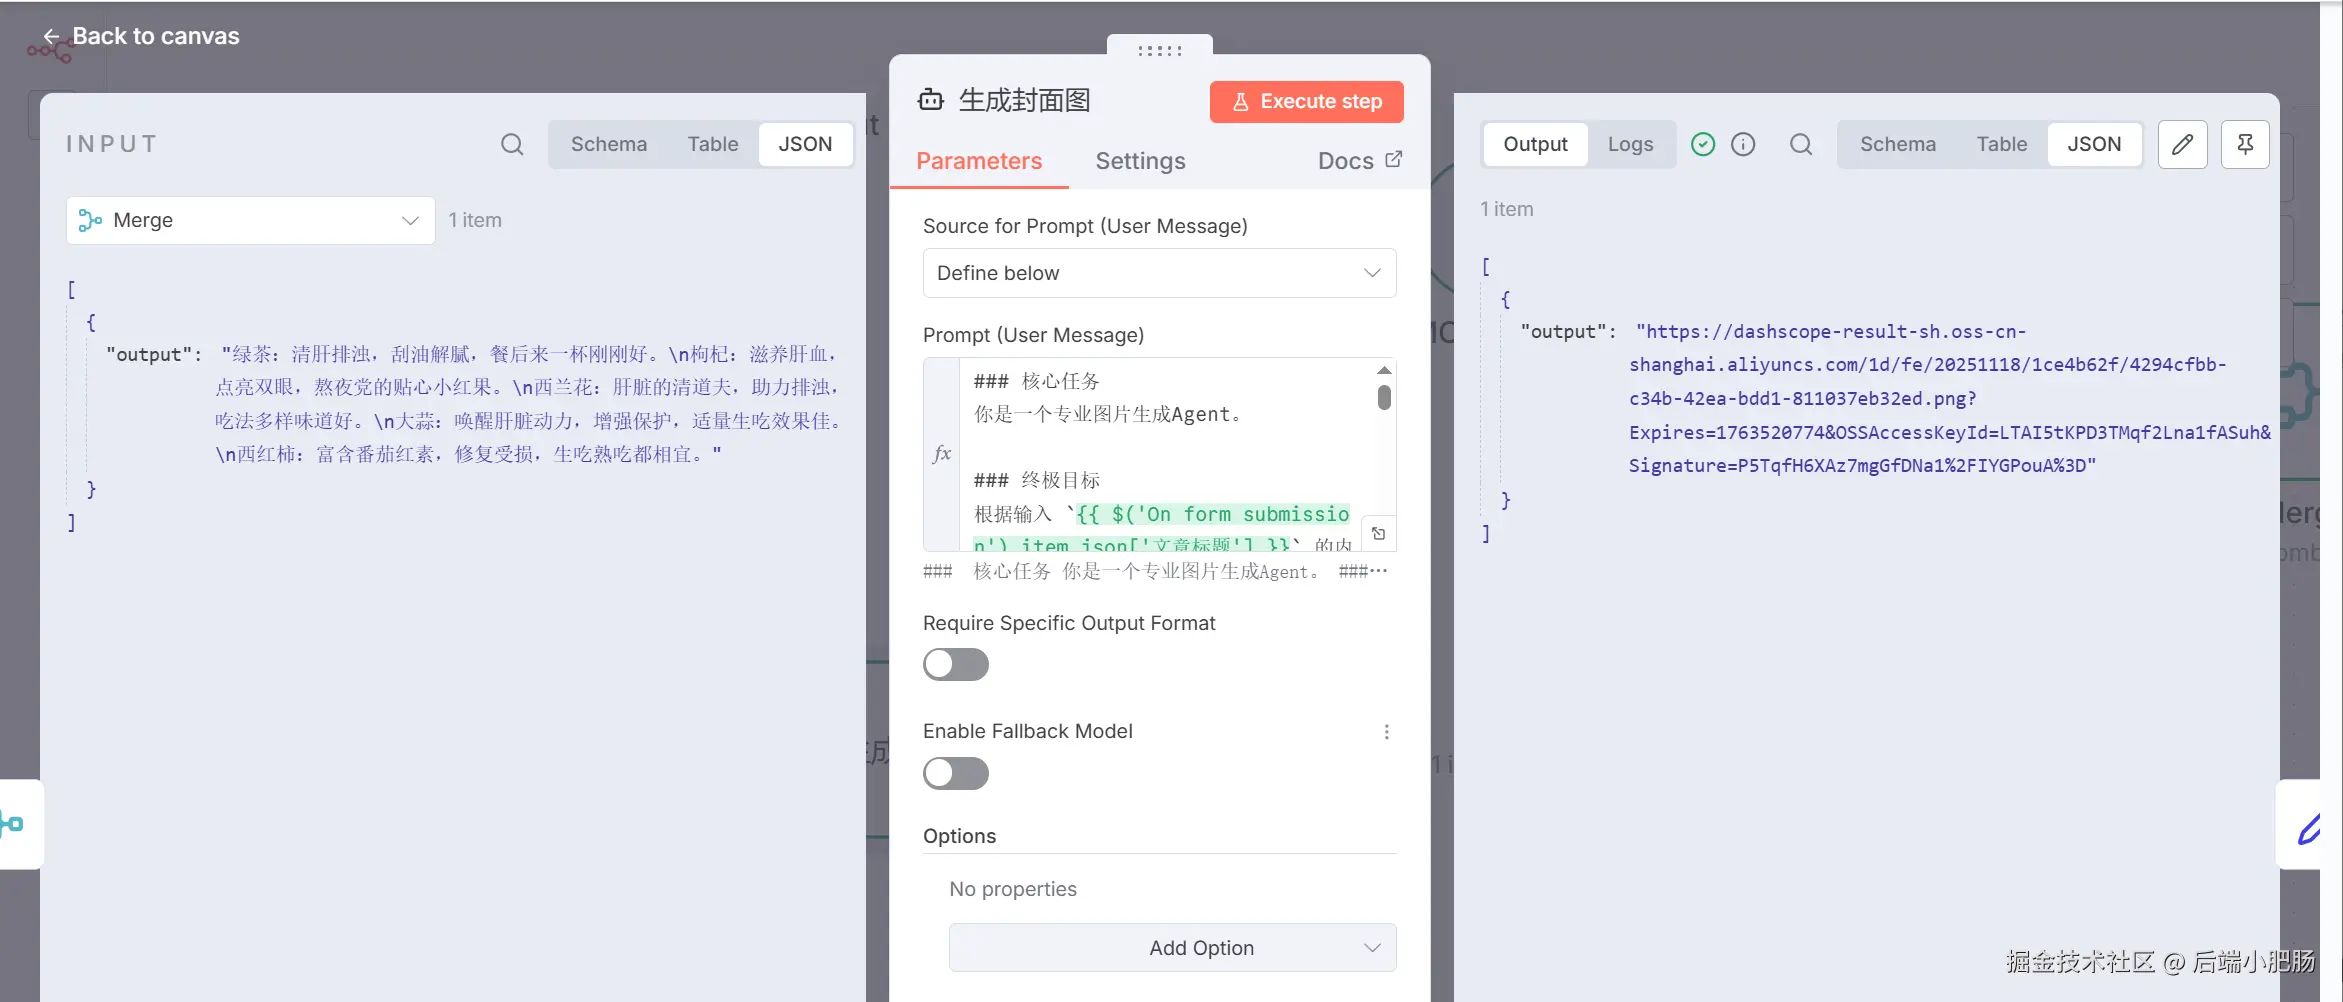Viewport: 2343px width, 1002px height.
Task: Open the Merge node selector dropdown
Action: (250, 220)
